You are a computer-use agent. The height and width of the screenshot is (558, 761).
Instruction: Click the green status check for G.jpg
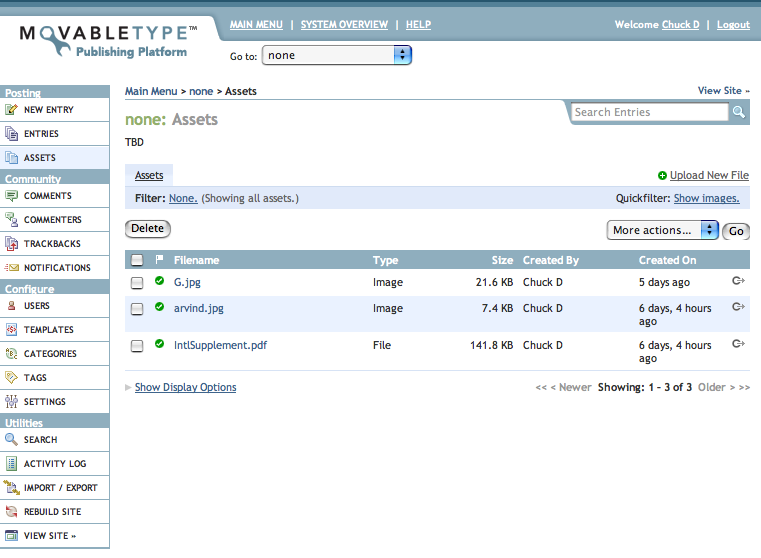point(159,280)
